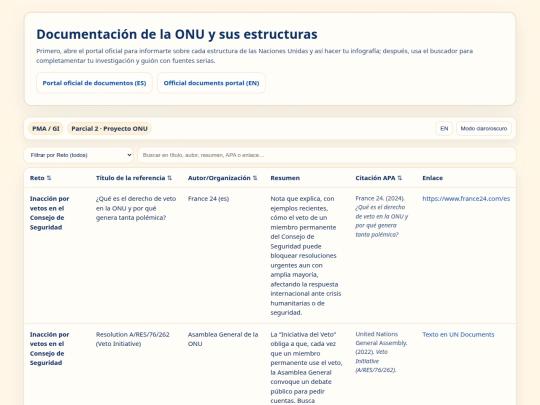Click the intro paragraph starting Primero, abre
This screenshot has width=540, height=405.
255,56
